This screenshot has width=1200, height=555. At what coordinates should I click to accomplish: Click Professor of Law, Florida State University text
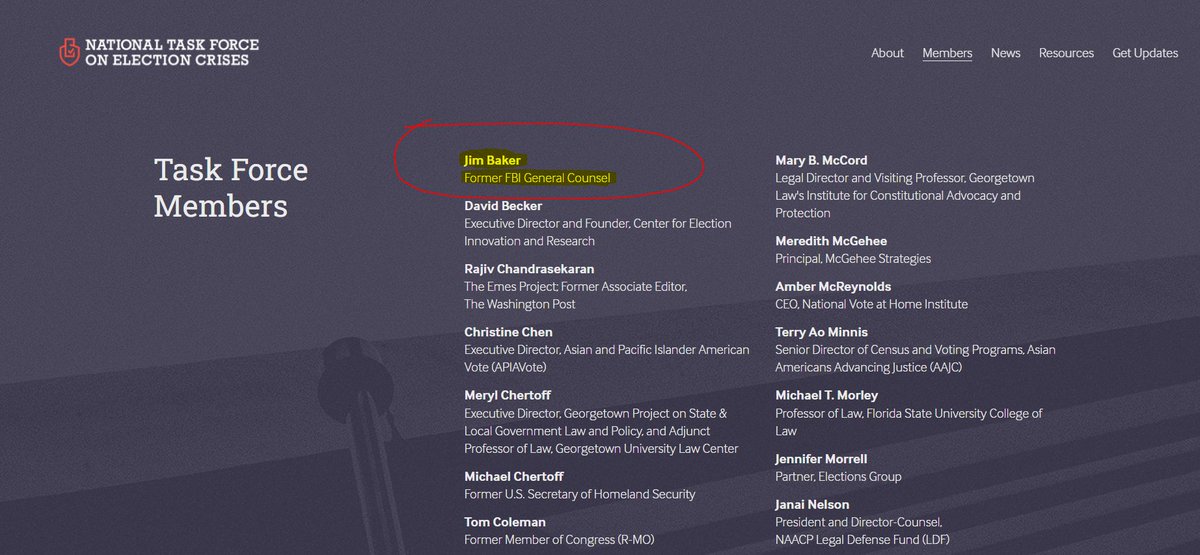[909, 422]
